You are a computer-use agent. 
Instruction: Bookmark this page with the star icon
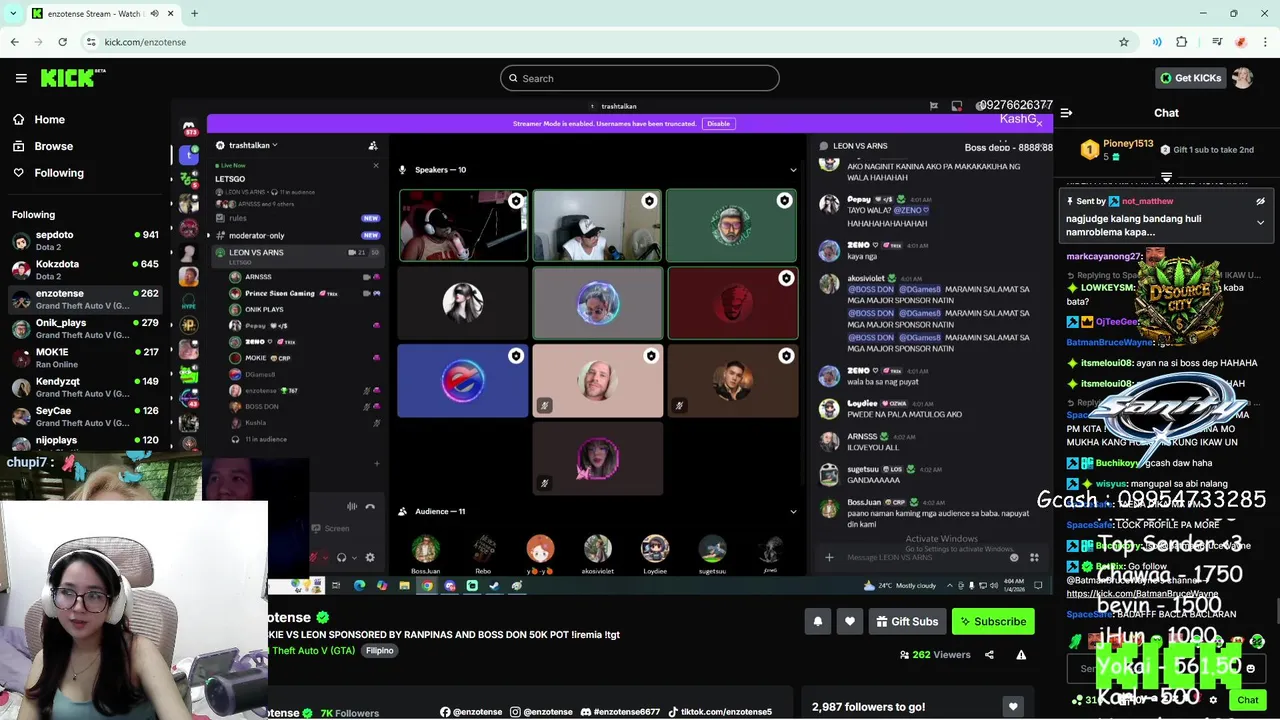point(1124,42)
